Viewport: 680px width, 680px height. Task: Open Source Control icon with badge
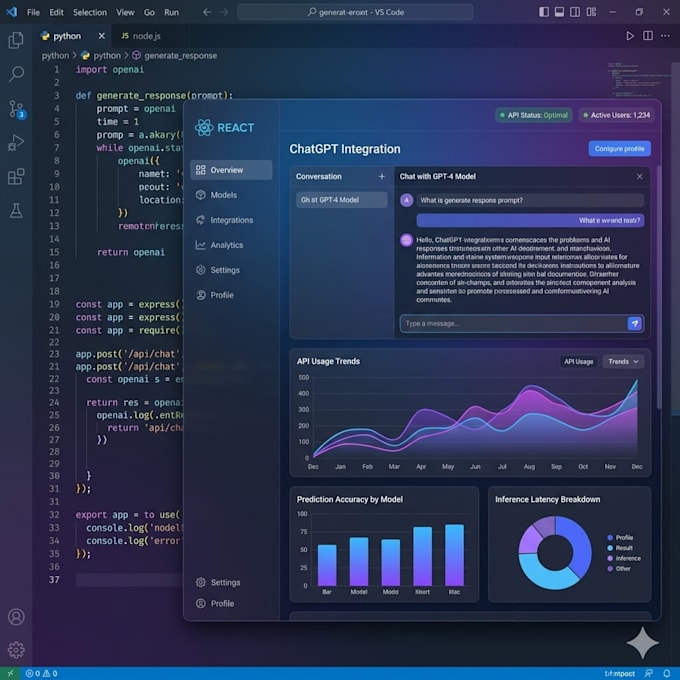click(x=17, y=109)
